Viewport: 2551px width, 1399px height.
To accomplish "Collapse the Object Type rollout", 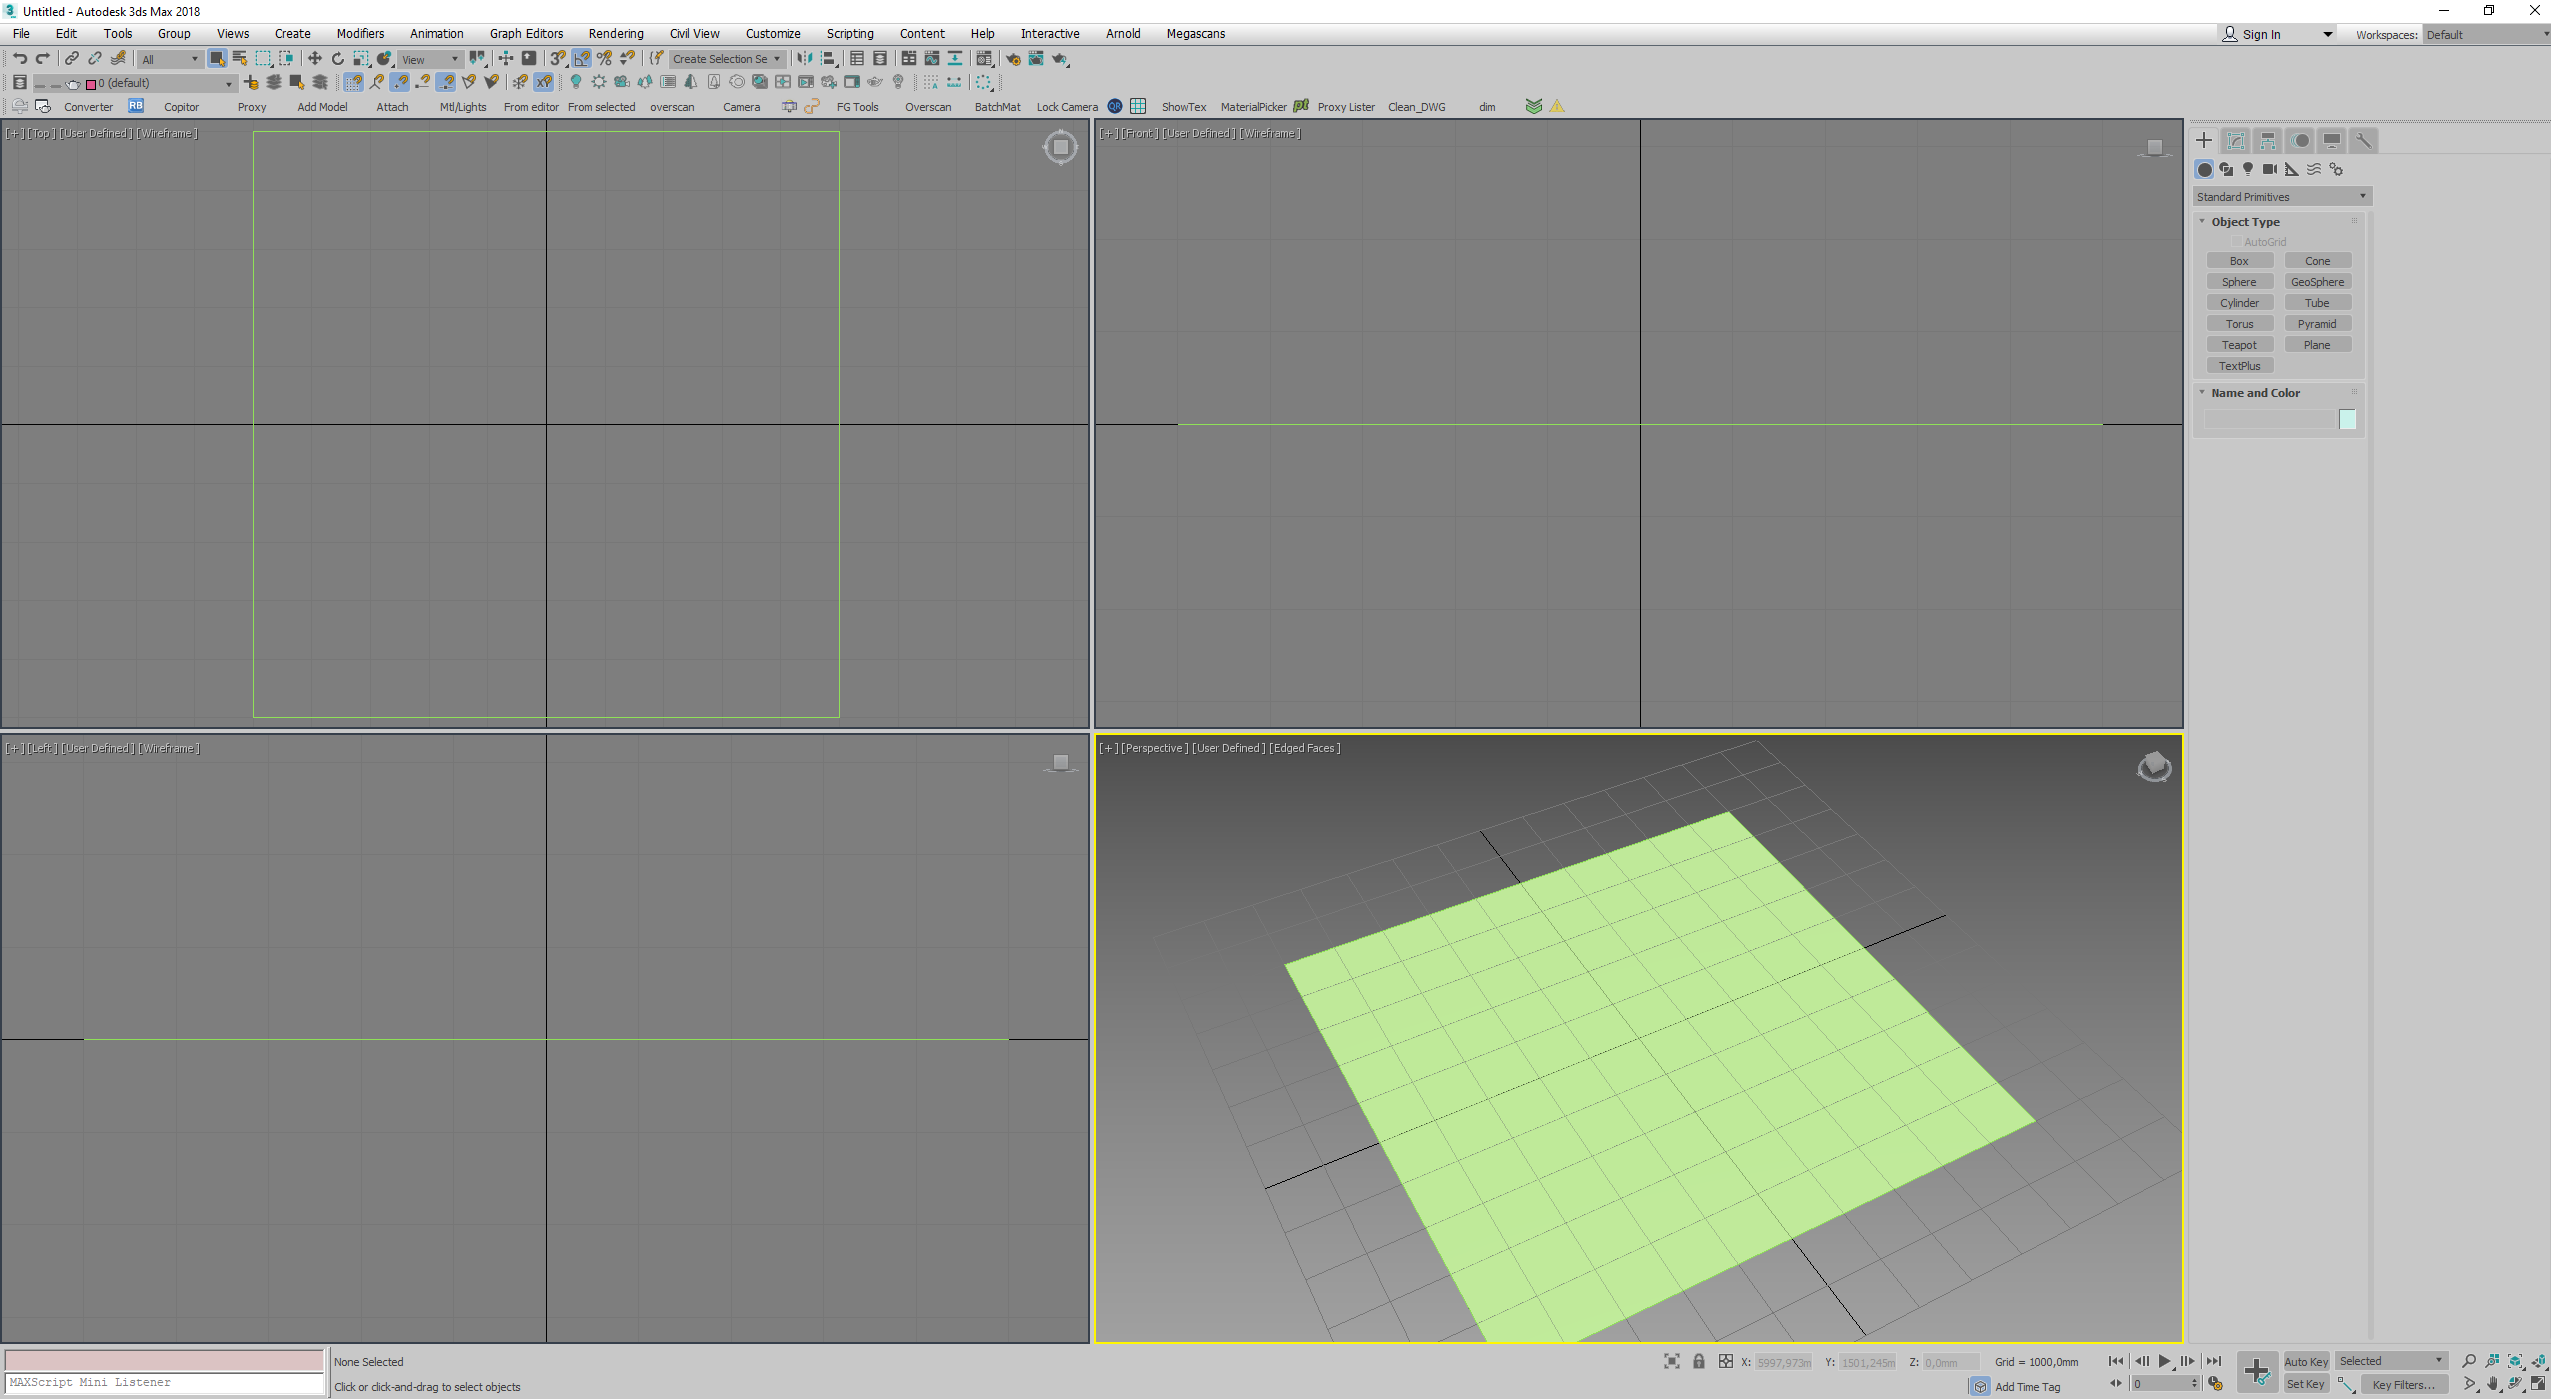I will click(x=2245, y=222).
